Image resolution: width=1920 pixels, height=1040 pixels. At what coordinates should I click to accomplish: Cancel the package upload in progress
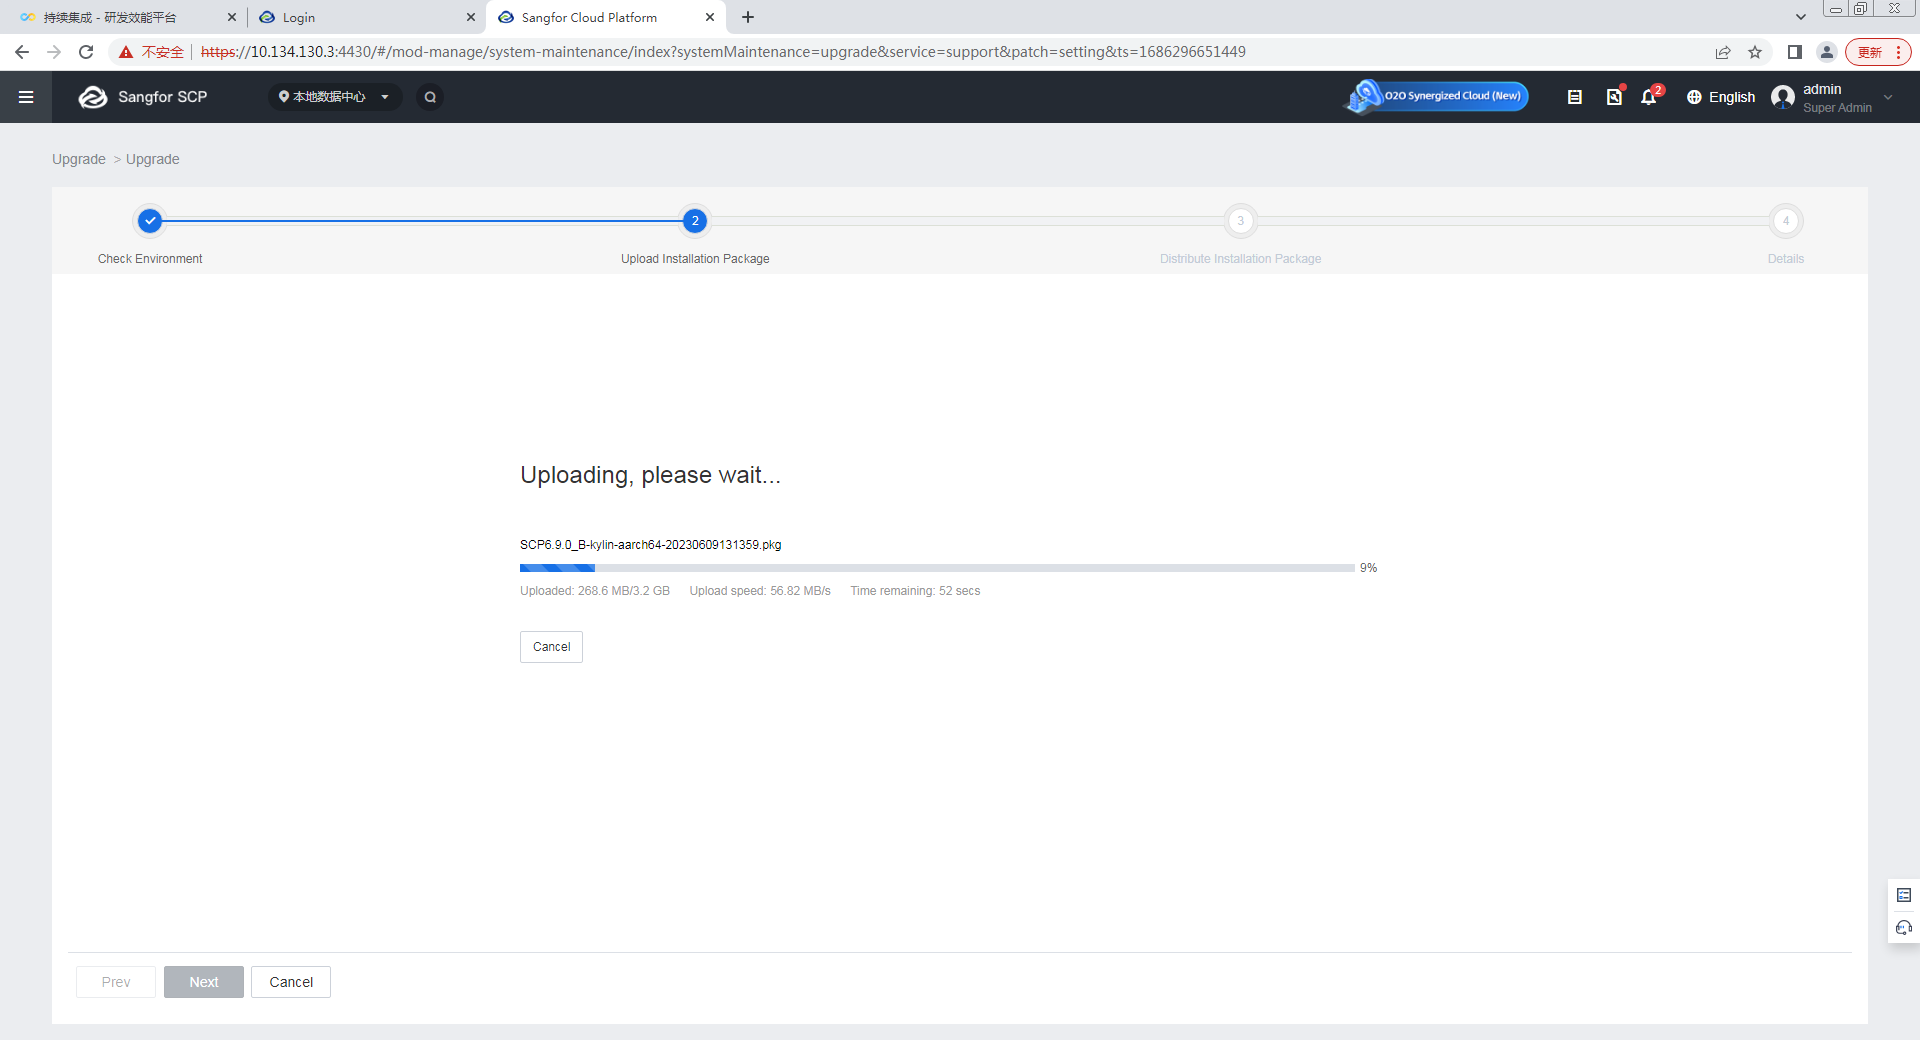pos(551,647)
